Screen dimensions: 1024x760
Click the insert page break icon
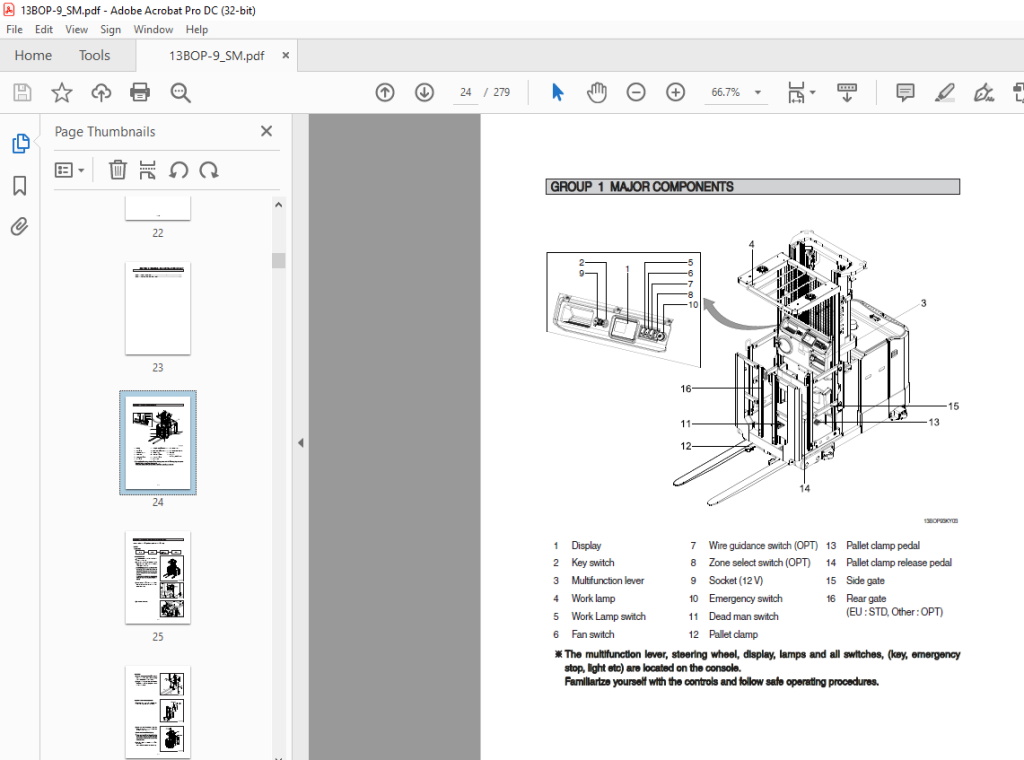click(x=148, y=170)
